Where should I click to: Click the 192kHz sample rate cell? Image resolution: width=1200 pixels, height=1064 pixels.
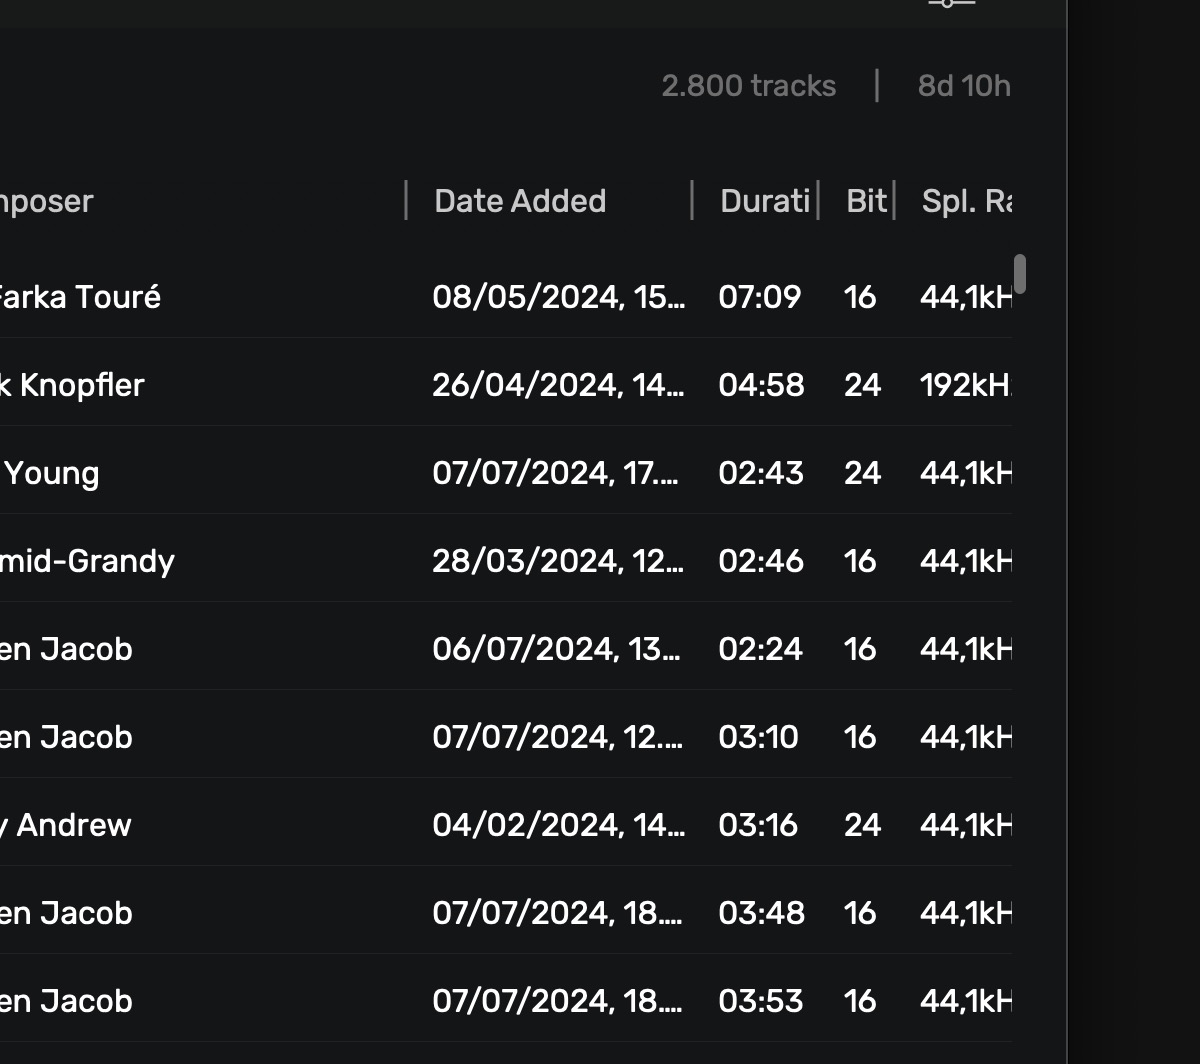(965, 385)
